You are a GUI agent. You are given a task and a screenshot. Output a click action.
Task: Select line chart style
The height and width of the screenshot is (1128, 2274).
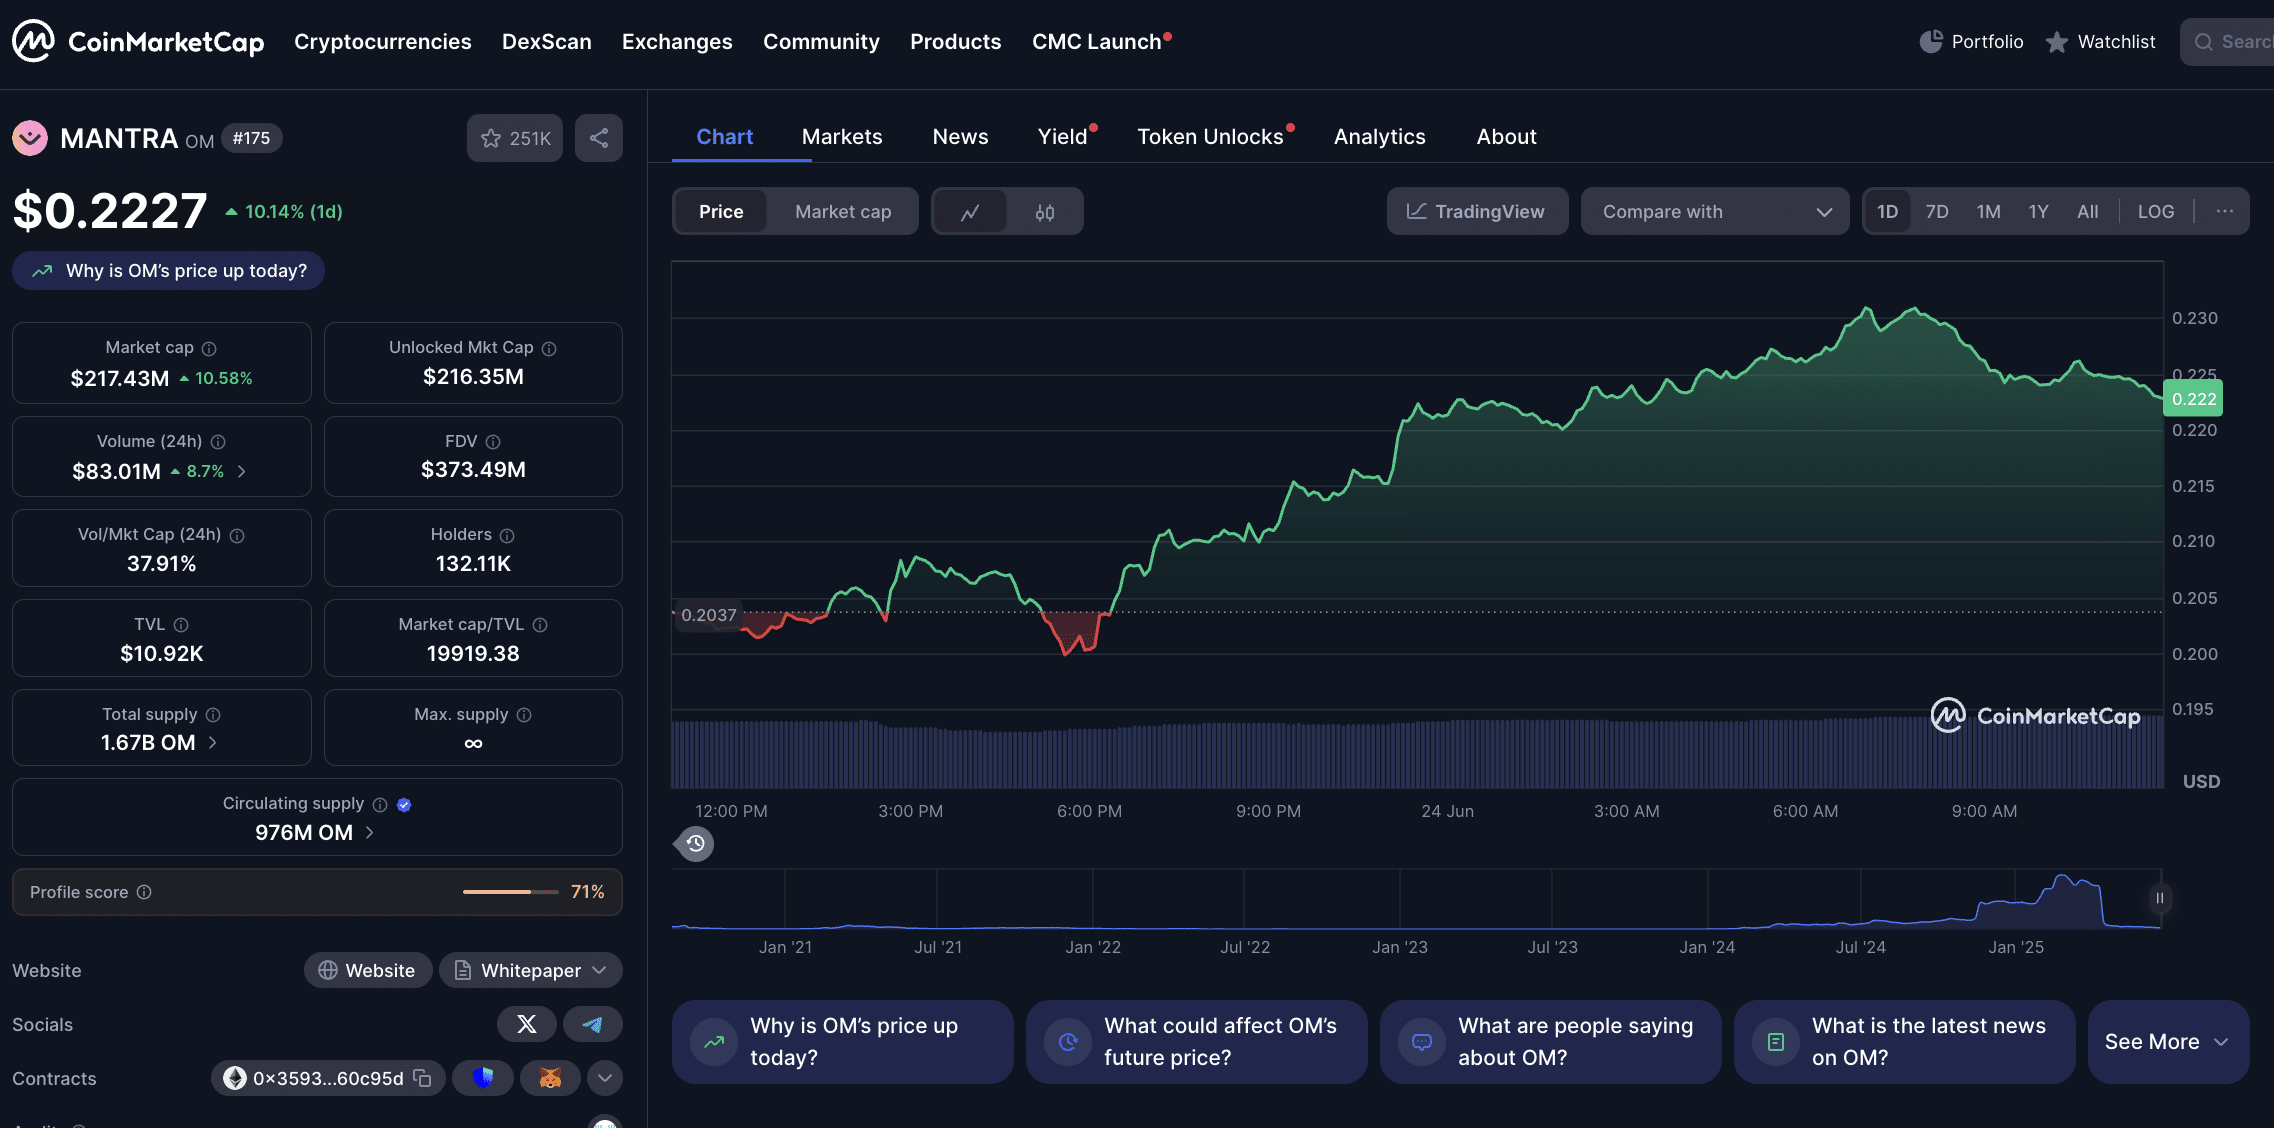(970, 212)
